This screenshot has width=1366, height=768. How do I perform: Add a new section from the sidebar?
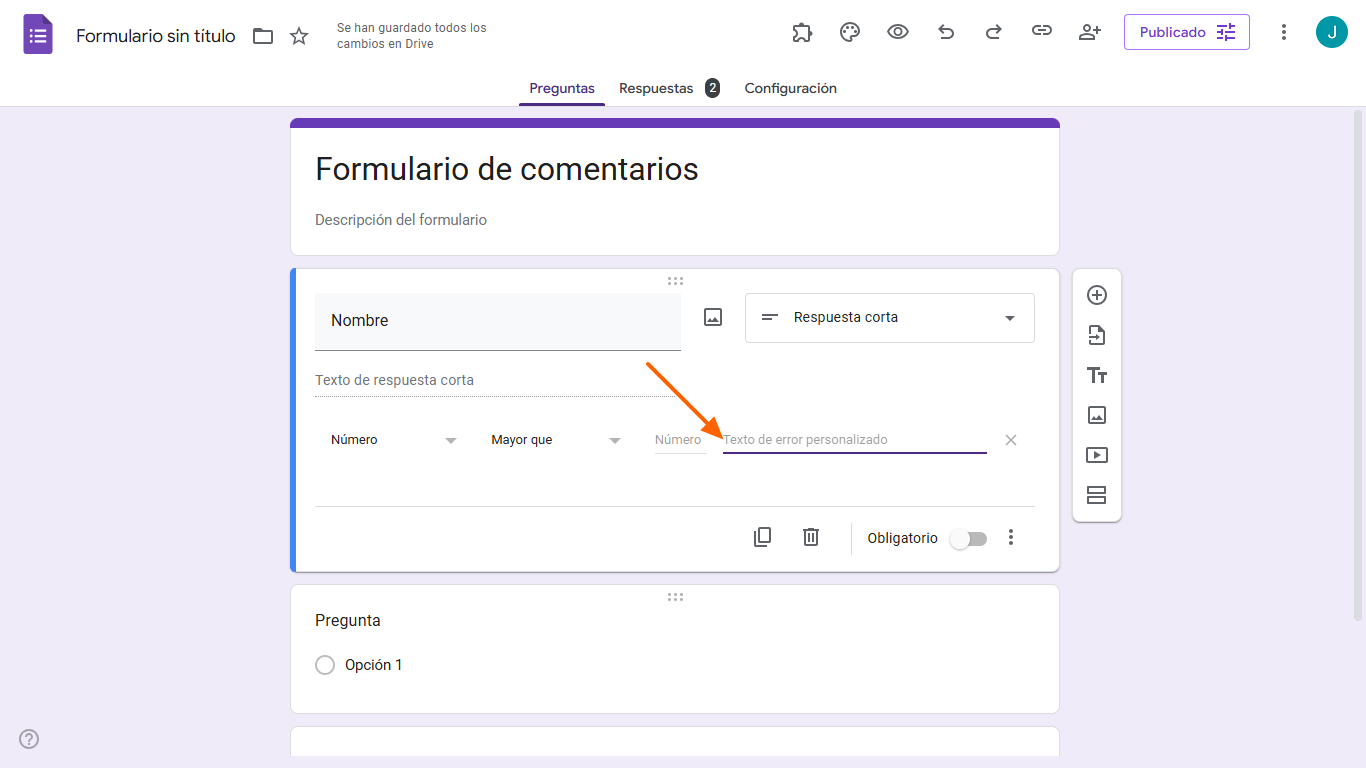pyautogui.click(x=1097, y=495)
